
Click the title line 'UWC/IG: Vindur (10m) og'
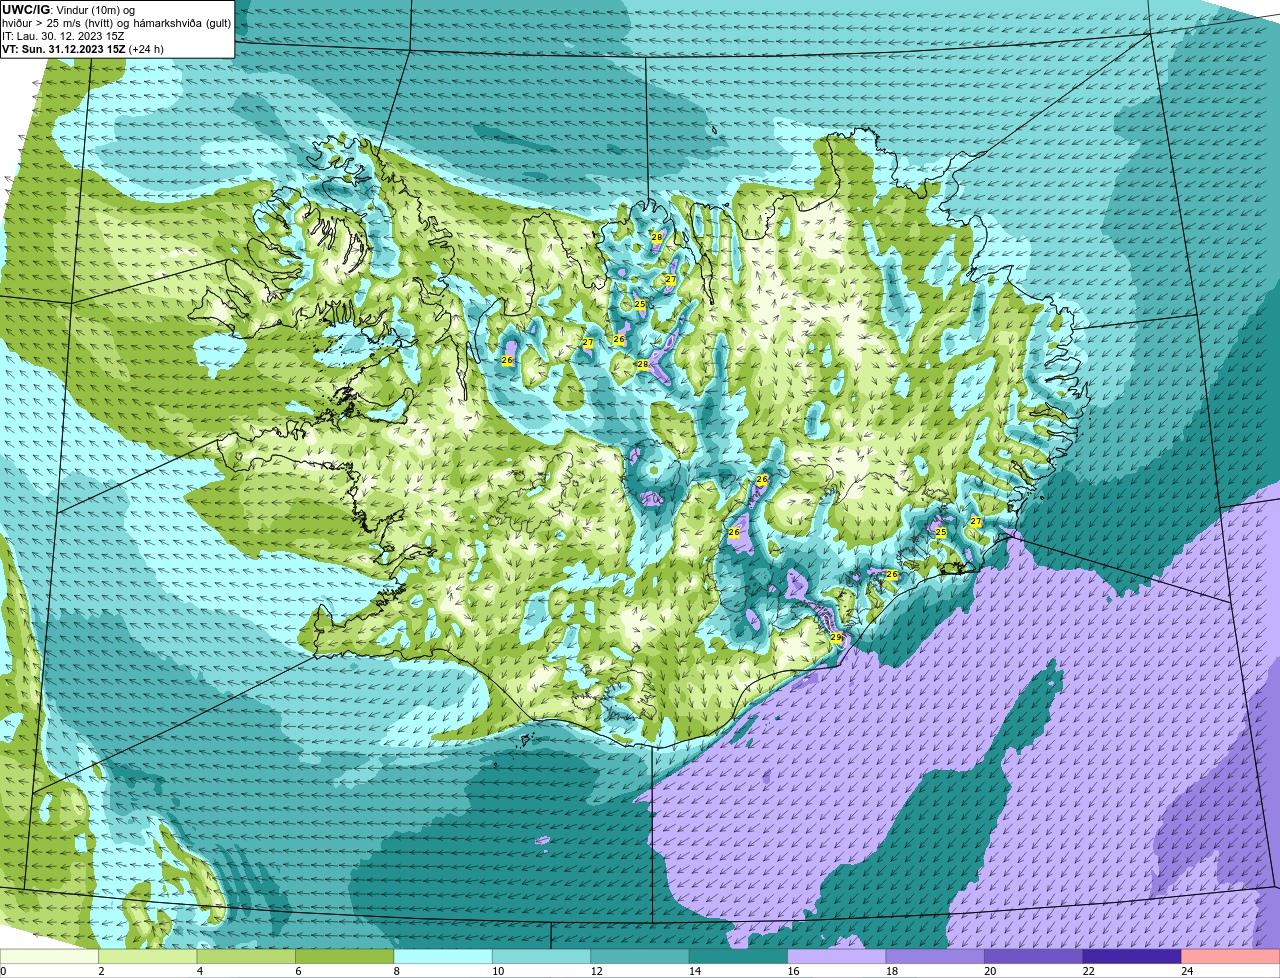(x=68, y=10)
